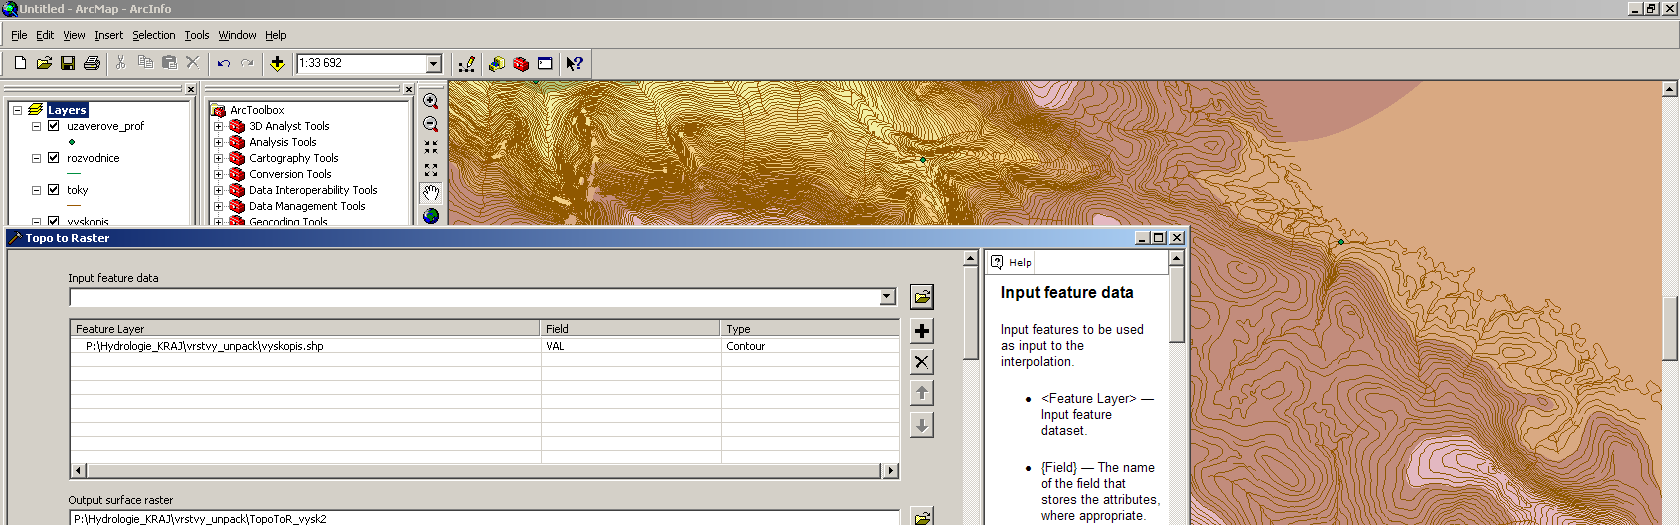Close the table of contents panel
This screenshot has height=525, width=1680.
(x=191, y=89)
